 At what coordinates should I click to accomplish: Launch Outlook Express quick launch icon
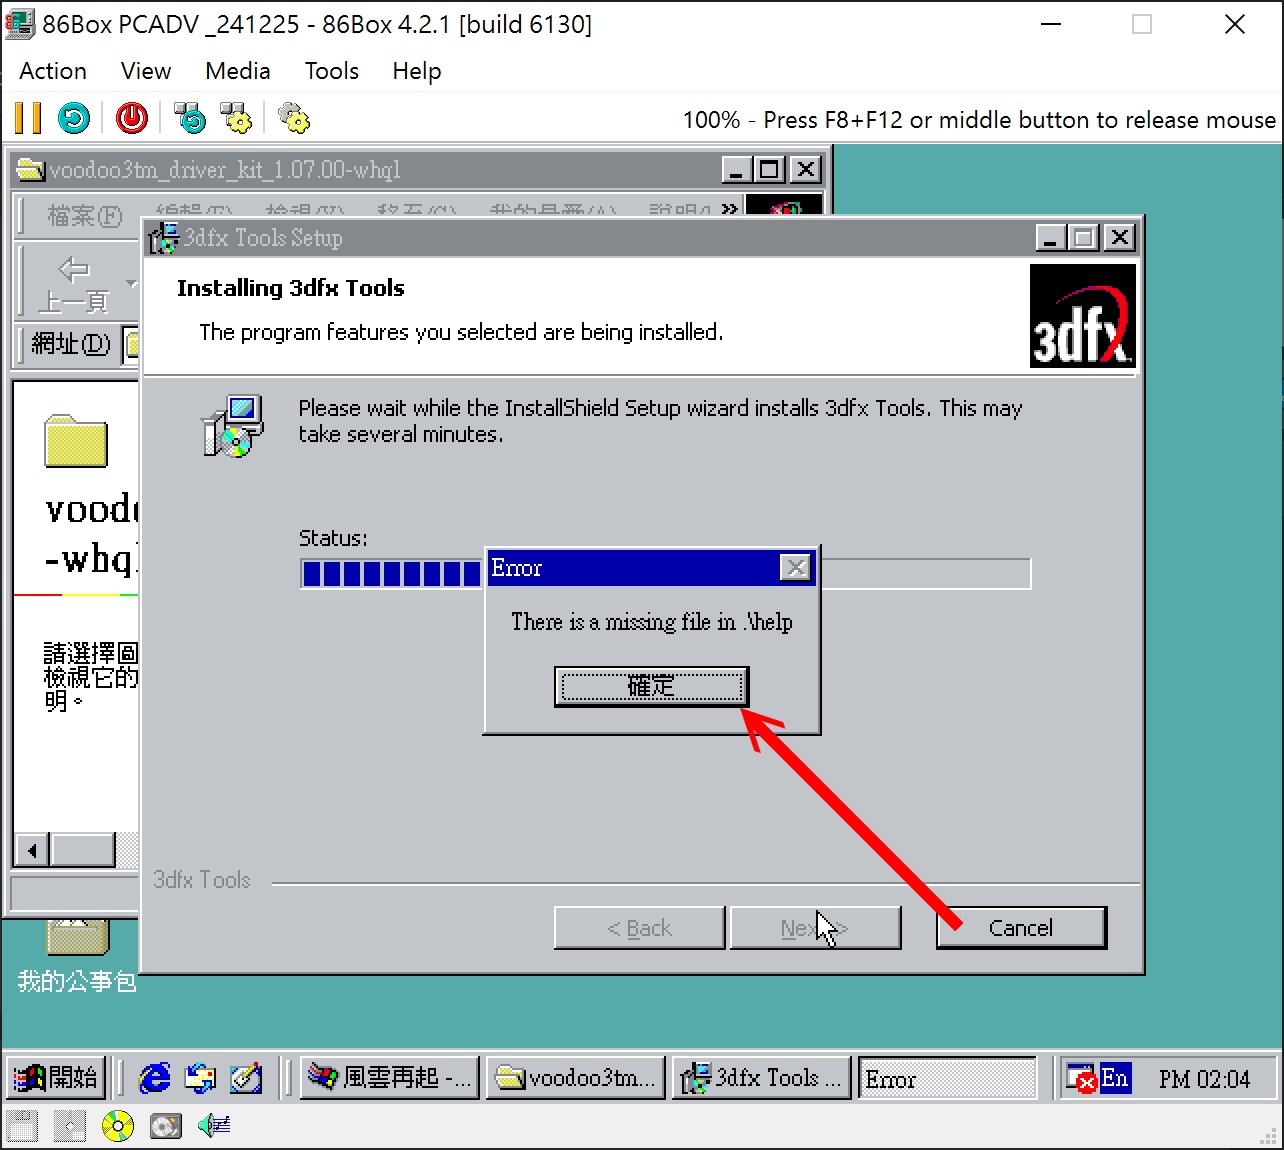[x=200, y=1078]
